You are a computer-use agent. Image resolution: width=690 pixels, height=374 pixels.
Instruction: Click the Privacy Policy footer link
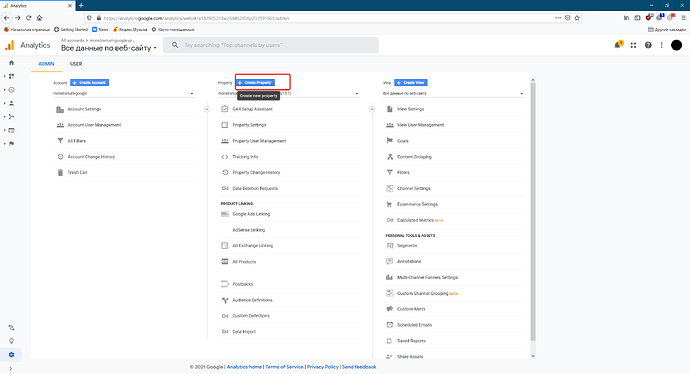323,367
